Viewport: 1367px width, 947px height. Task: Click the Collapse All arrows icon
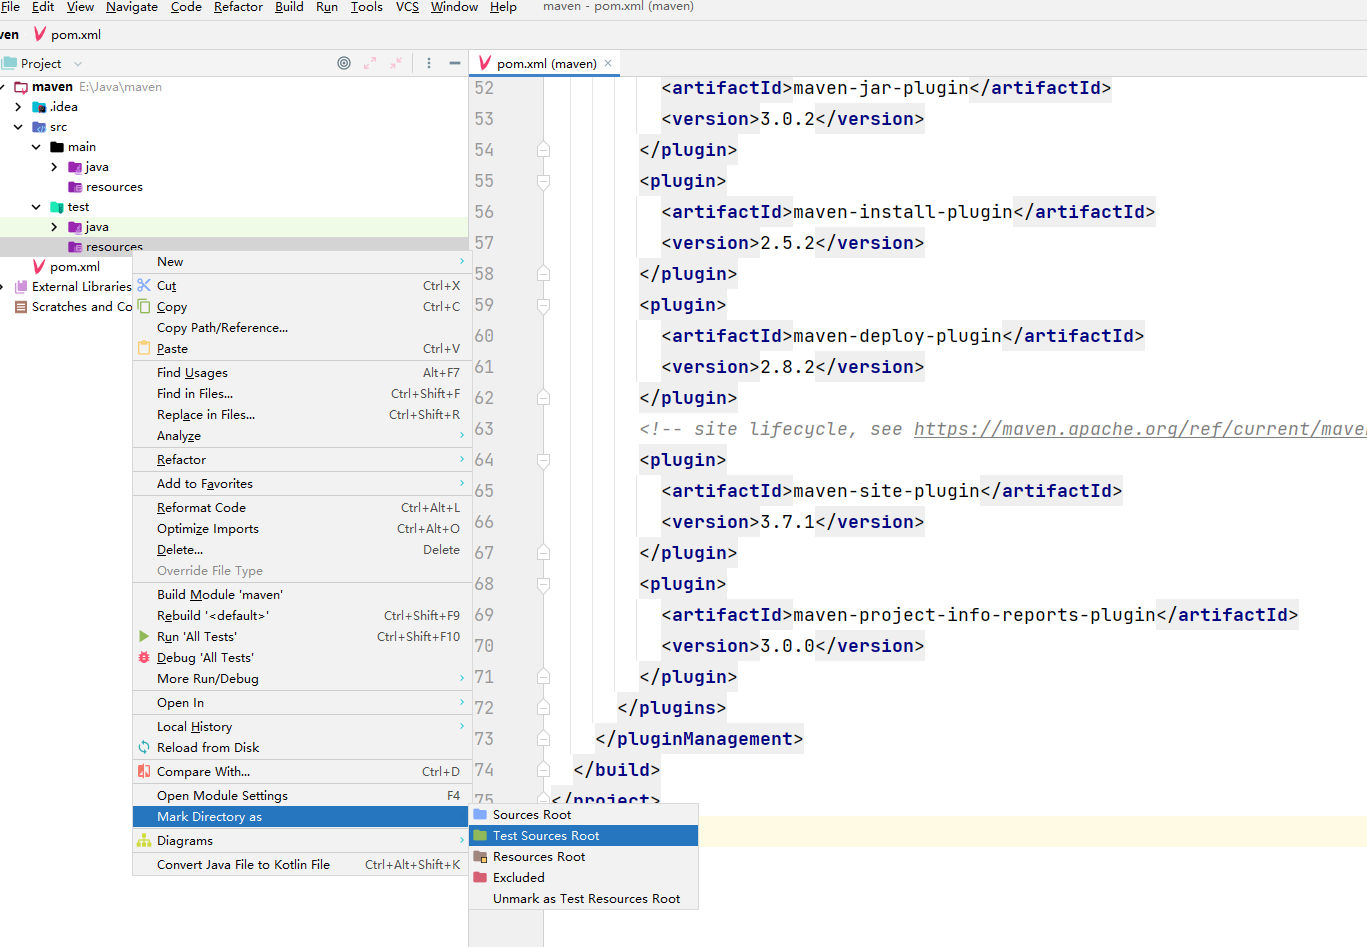click(x=396, y=63)
